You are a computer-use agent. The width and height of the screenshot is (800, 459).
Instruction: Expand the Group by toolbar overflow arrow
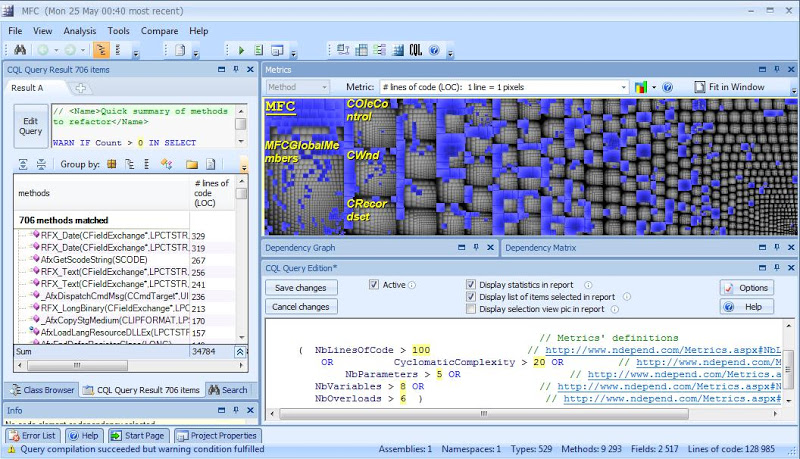(x=244, y=165)
